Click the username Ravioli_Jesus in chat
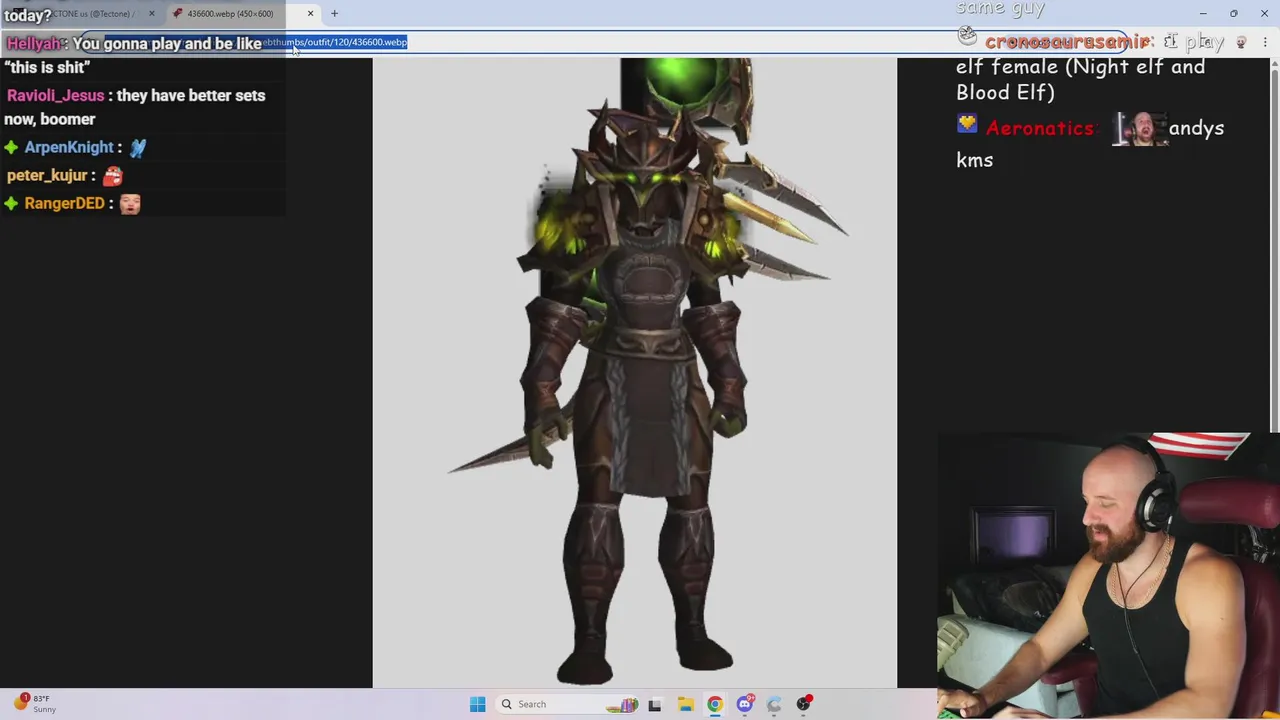This screenshot has height=720, width=1280. 55,96
